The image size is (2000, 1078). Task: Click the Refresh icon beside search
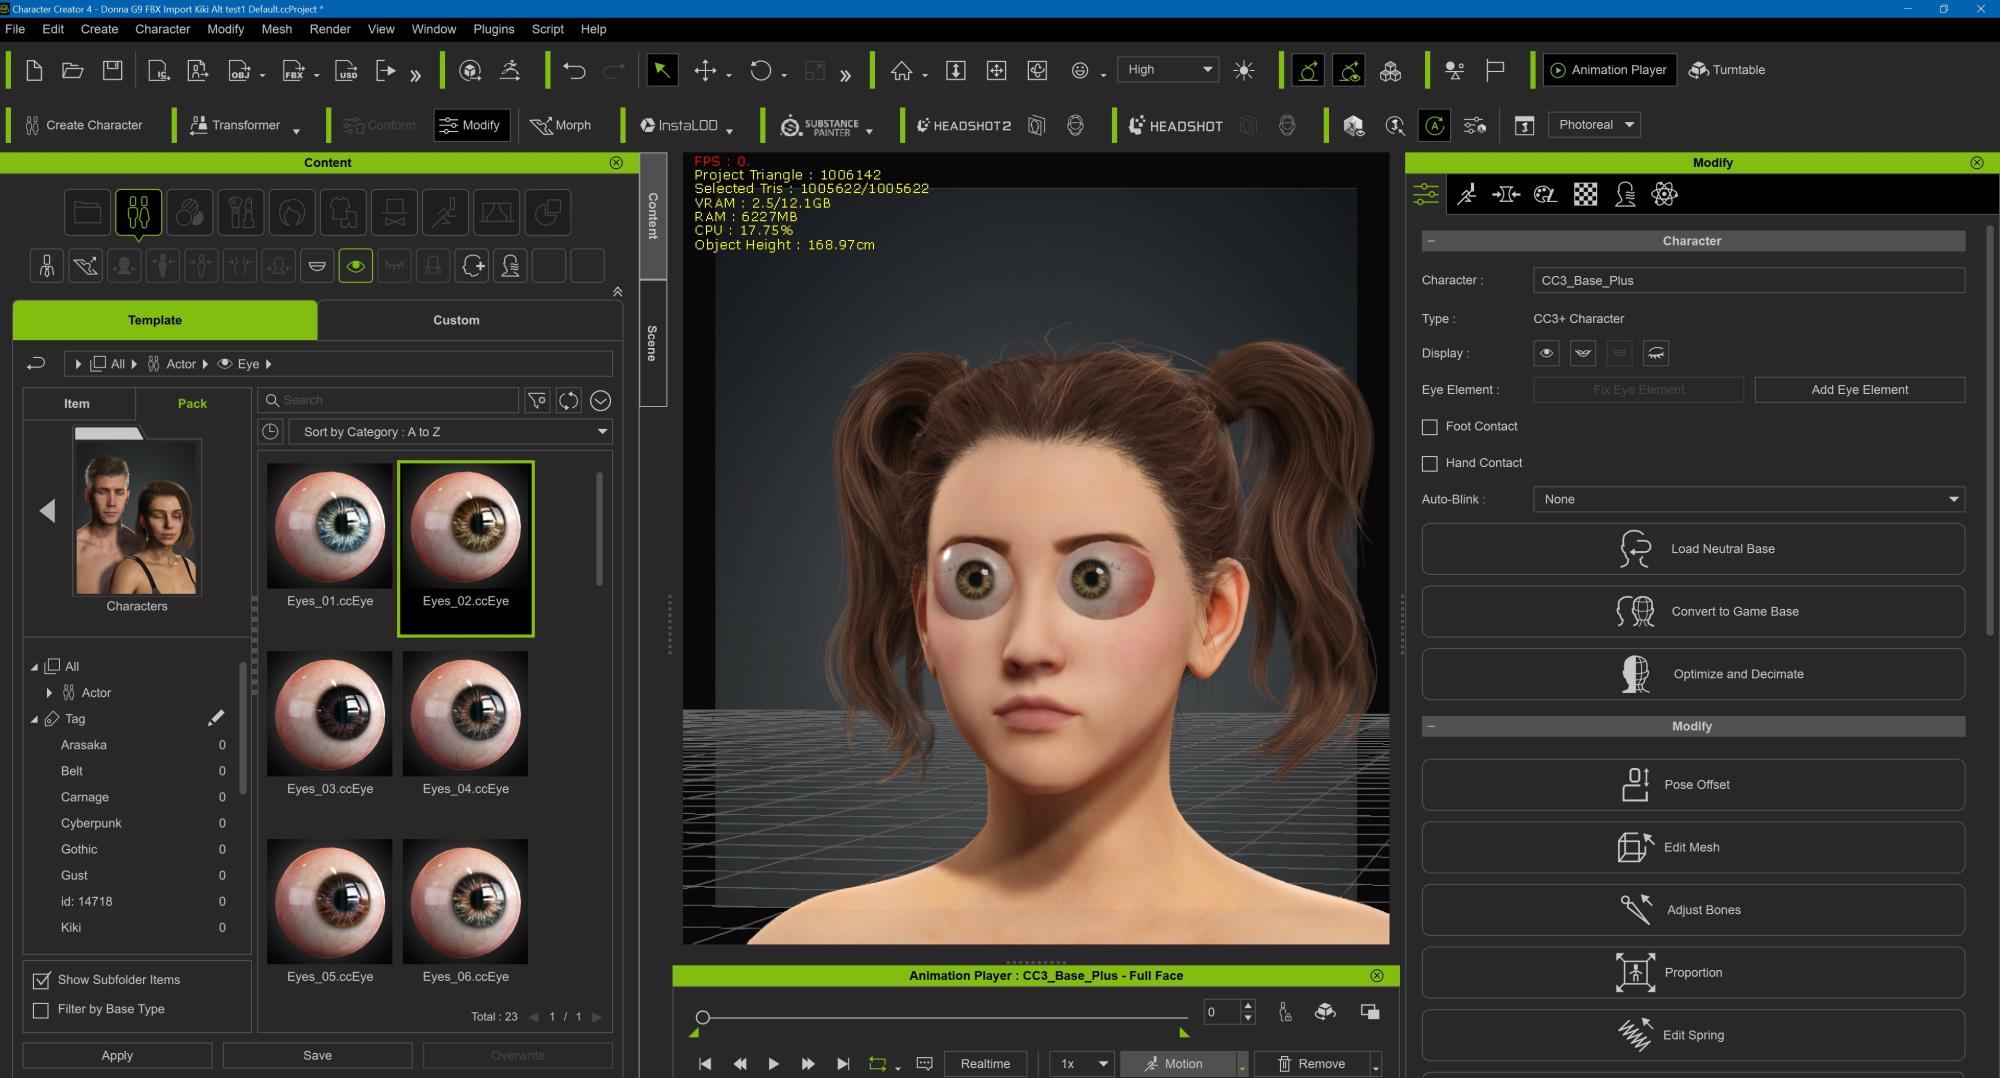(569, 401)
